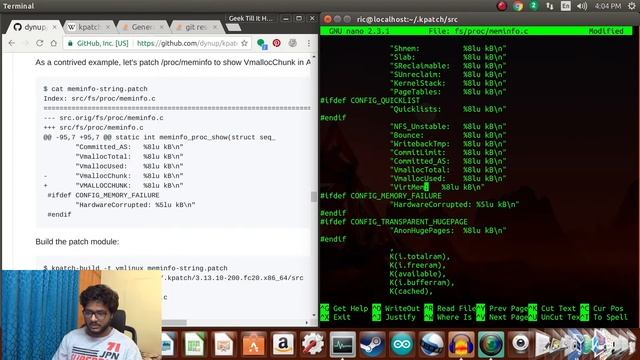This screenshot has height=360, width=640.
Task: Click '$ cat meminfo-string.patch' code line
Action: point(96,89)
